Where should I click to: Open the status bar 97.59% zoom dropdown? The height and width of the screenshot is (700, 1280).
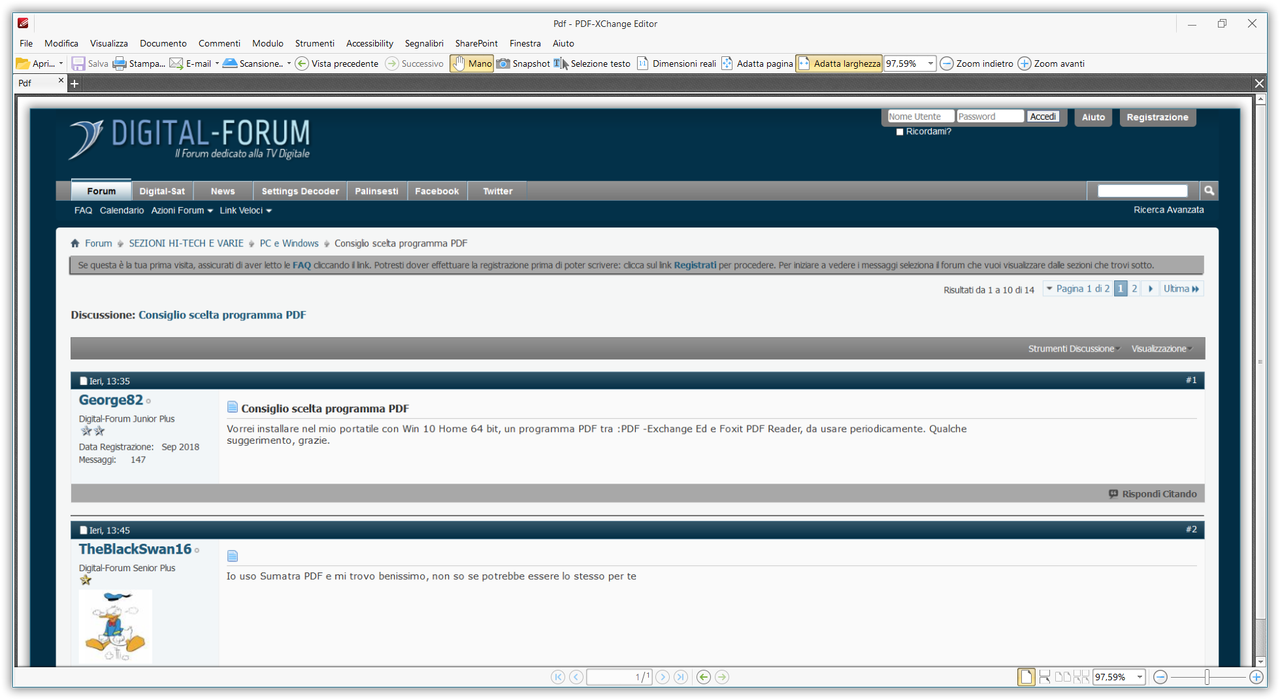tap(1139, 677)
